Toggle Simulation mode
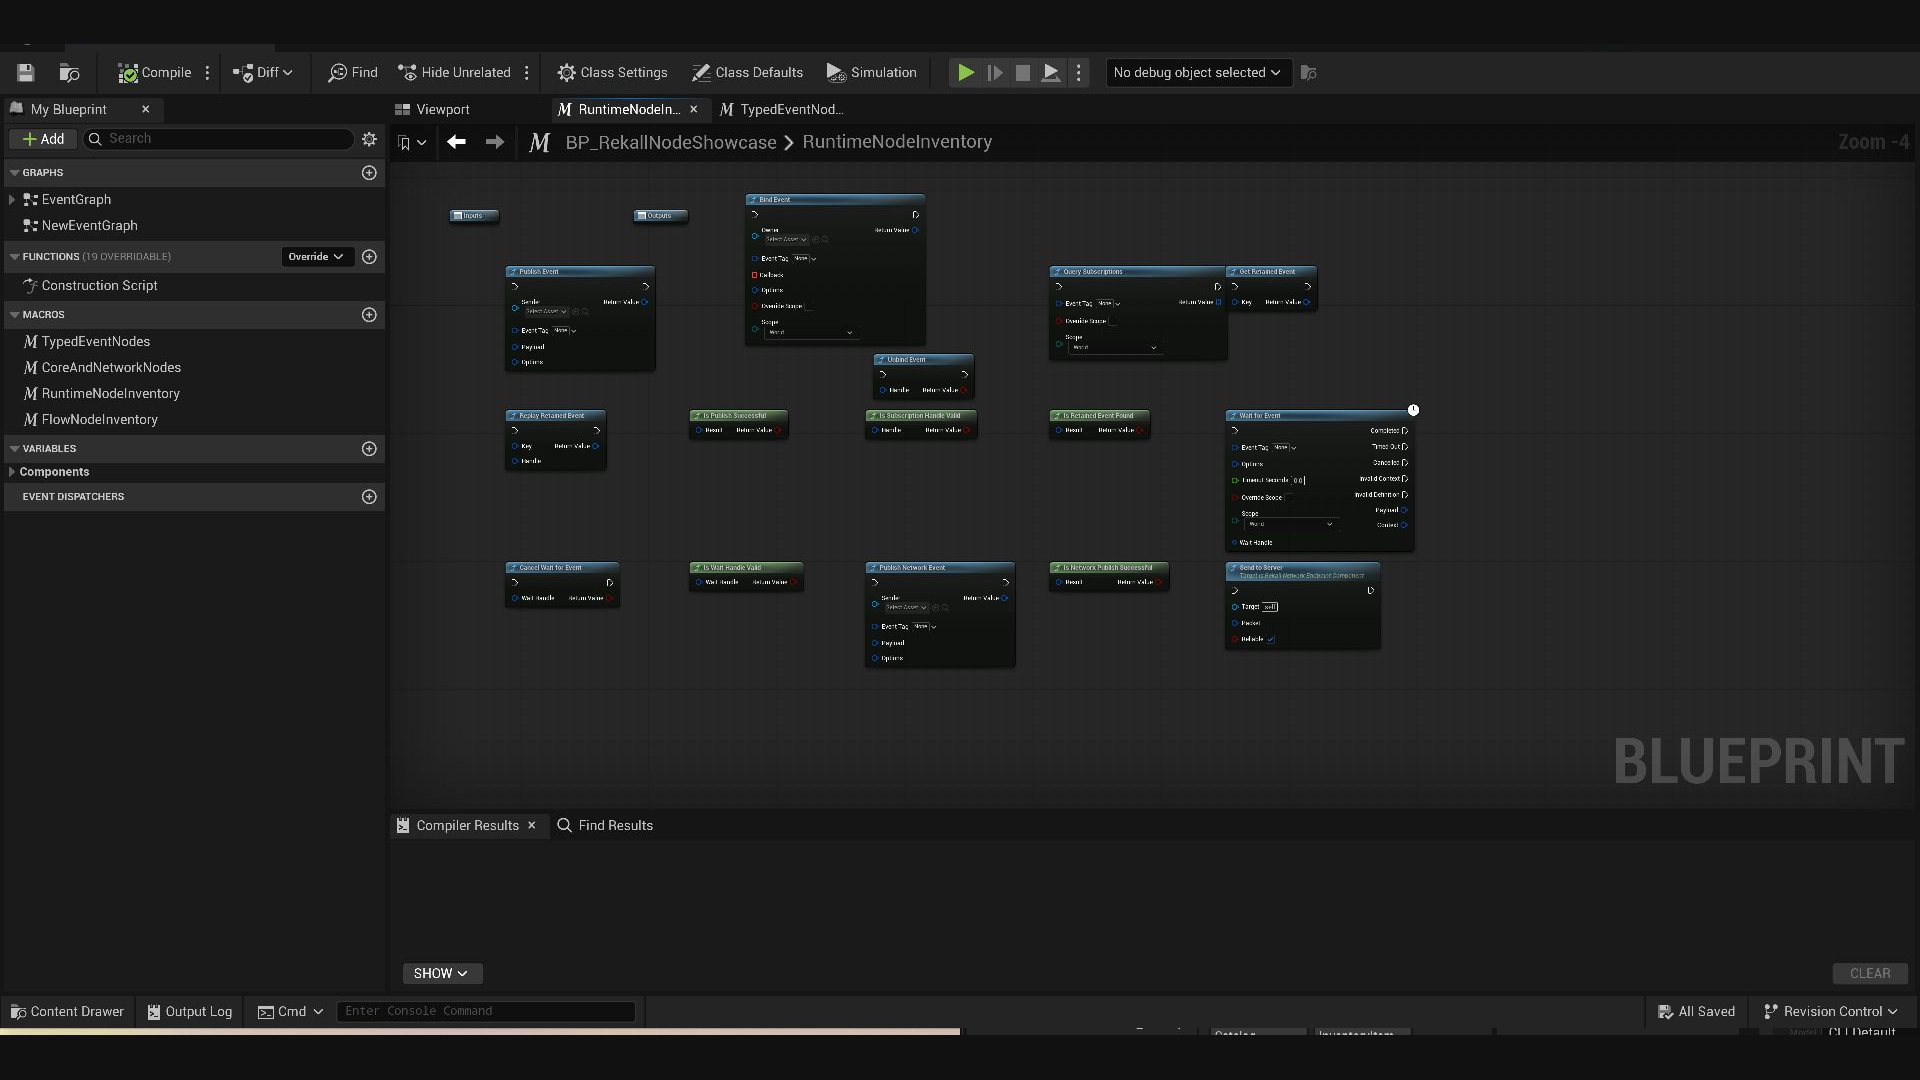1920x1080 pixels. coord(871,72)
